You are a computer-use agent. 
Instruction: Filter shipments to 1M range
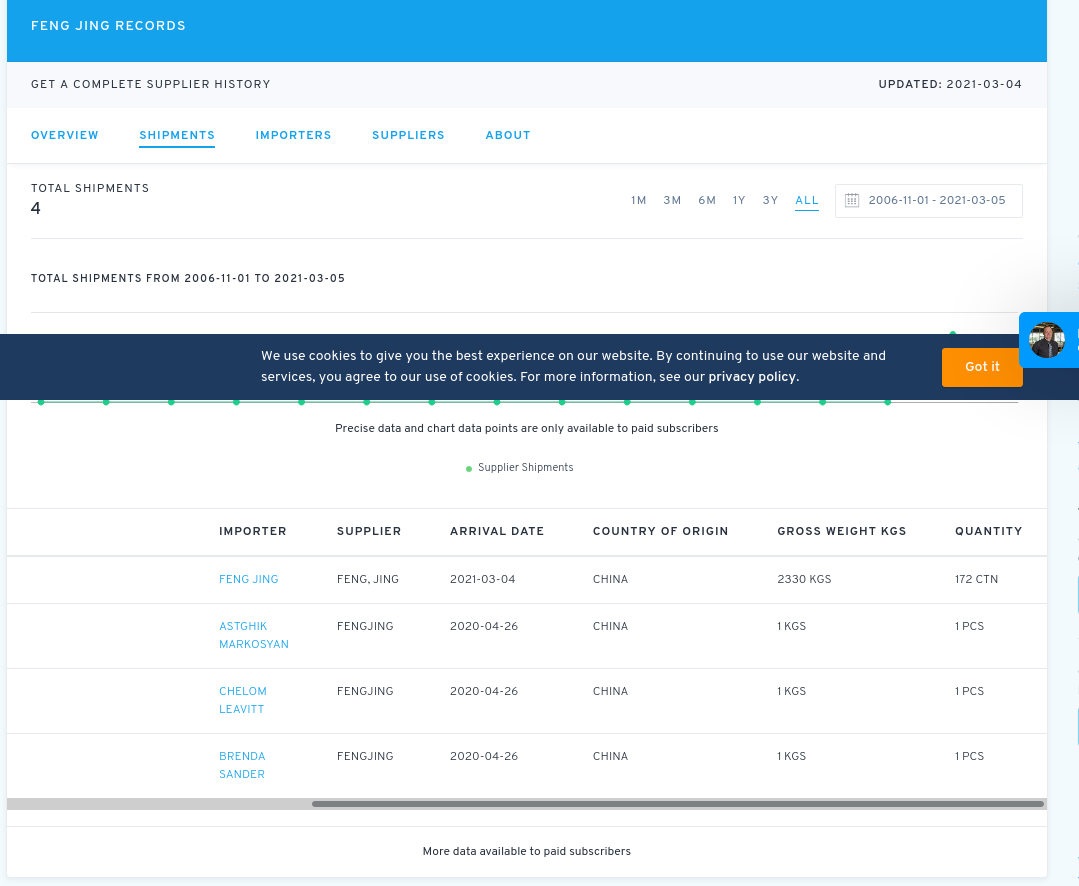point(639,200)
